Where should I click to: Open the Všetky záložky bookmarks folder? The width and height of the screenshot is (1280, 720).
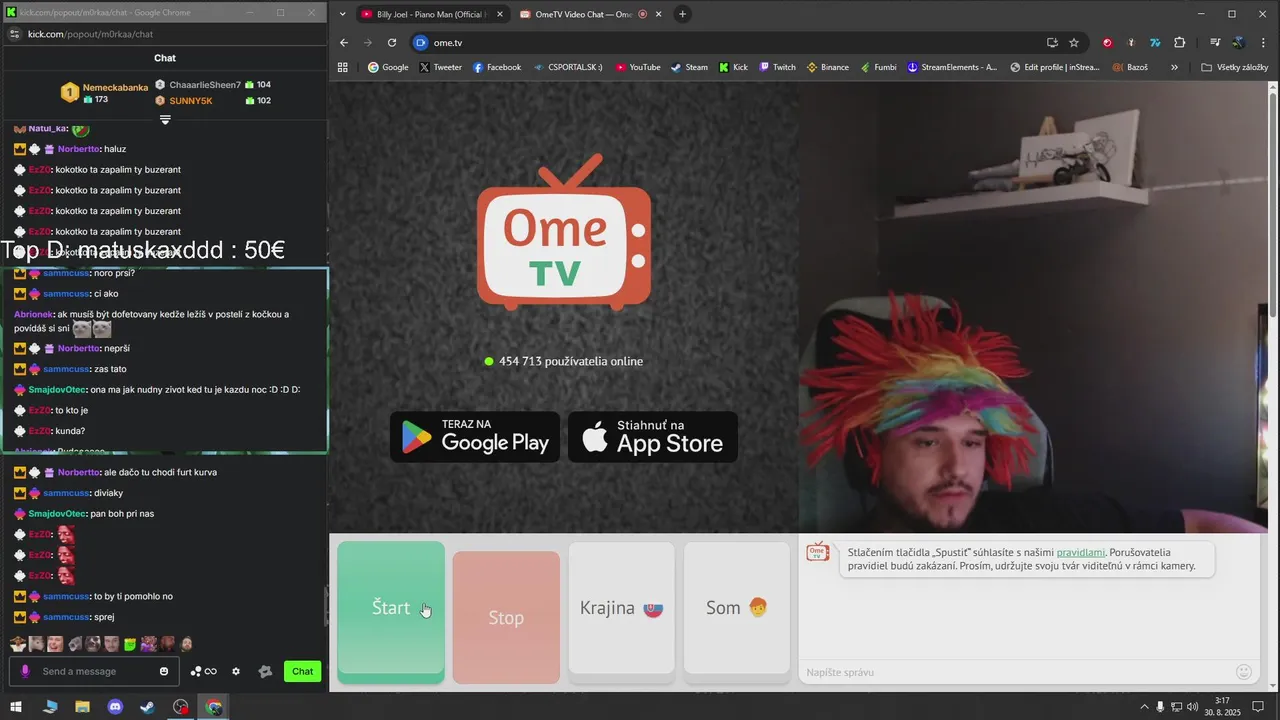pos(1234,67)
